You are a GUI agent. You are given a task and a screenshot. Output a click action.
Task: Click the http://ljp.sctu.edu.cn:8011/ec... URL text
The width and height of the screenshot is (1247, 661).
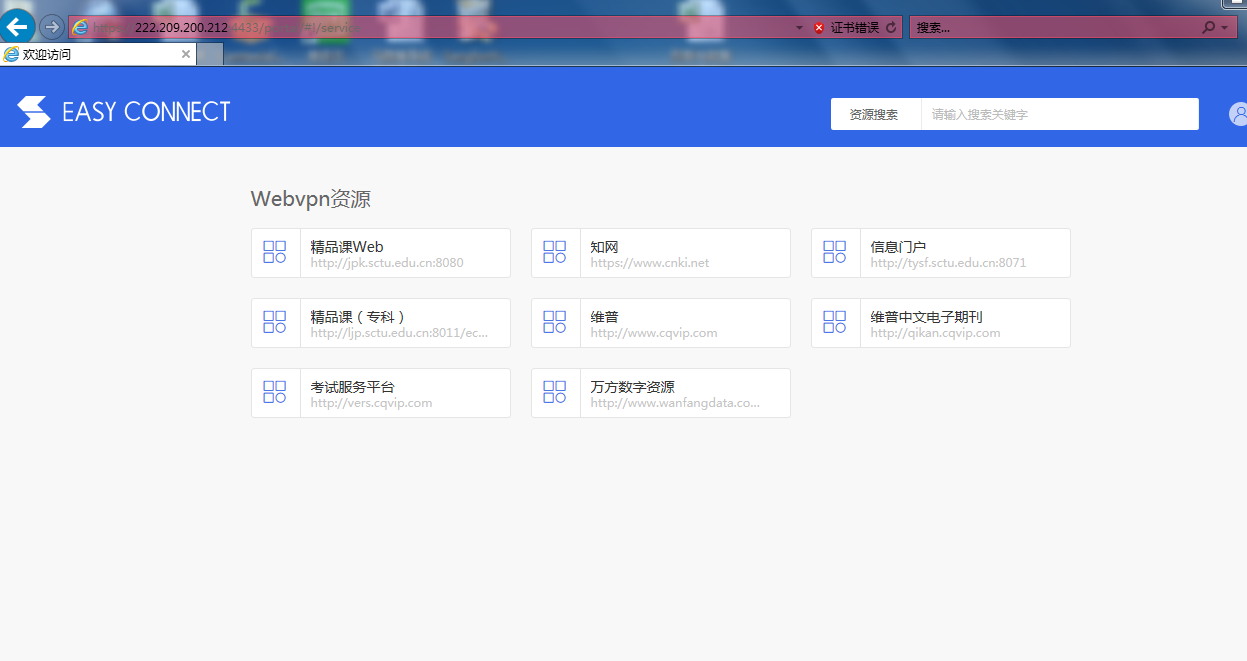point(399,333)
